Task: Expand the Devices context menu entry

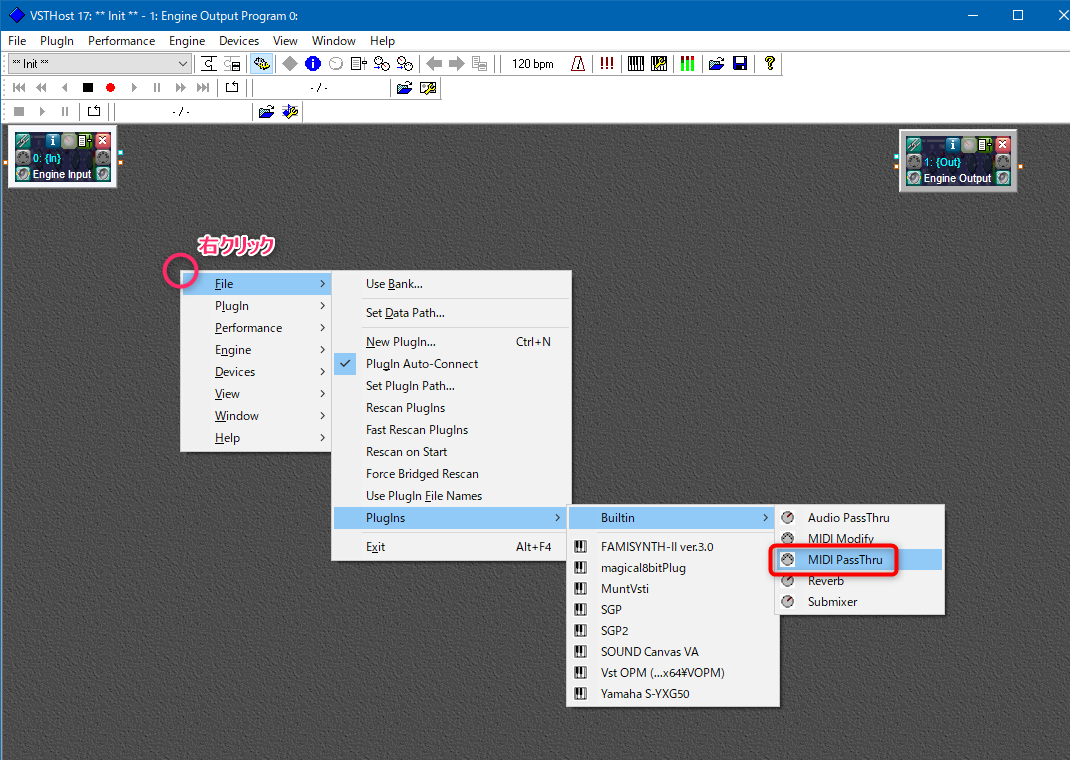Action: [x=256, y=372]
